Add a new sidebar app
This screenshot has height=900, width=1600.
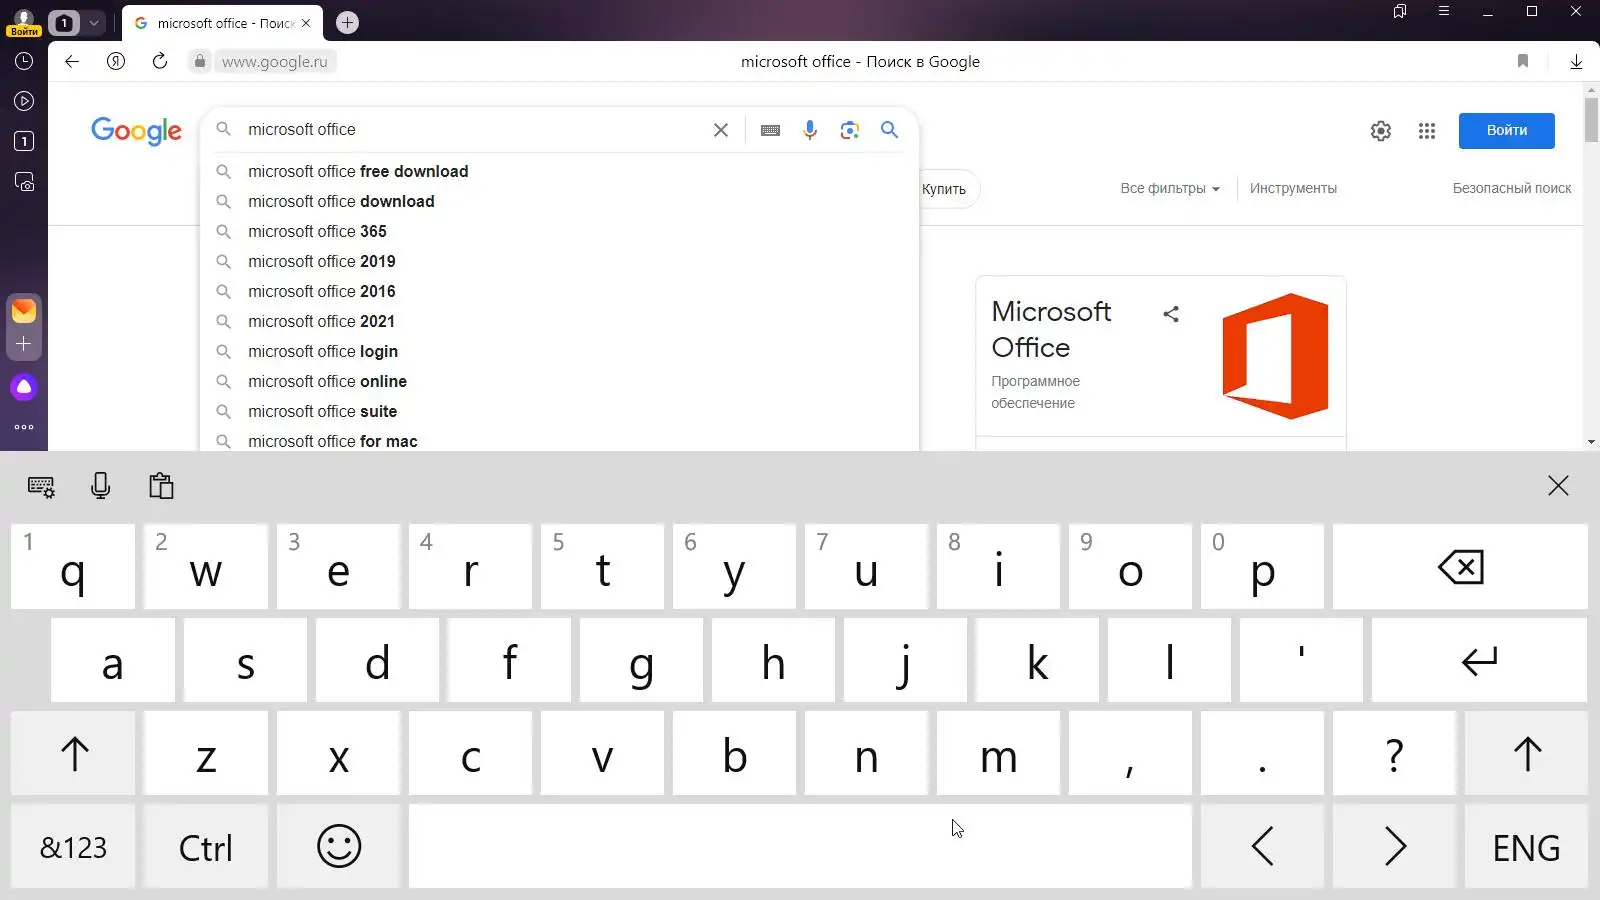tap(24, 344)
